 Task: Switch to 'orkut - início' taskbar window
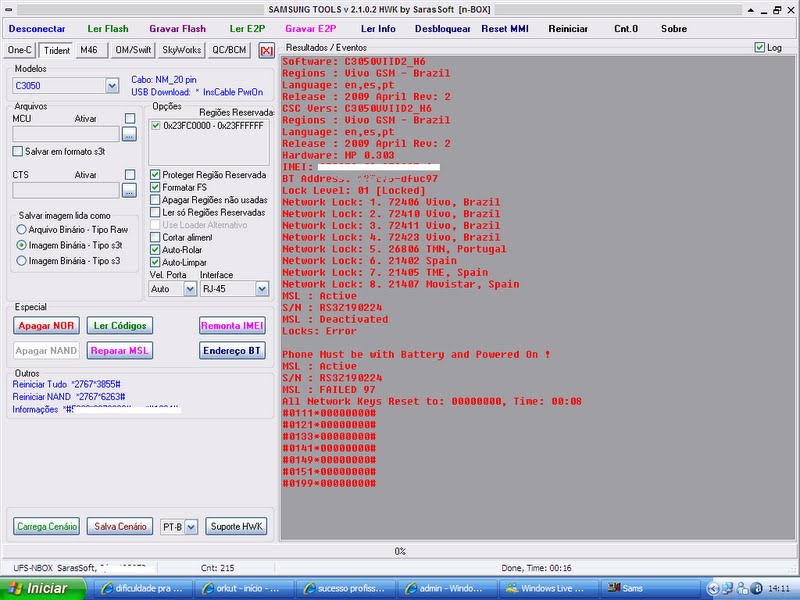coord(243,588)
